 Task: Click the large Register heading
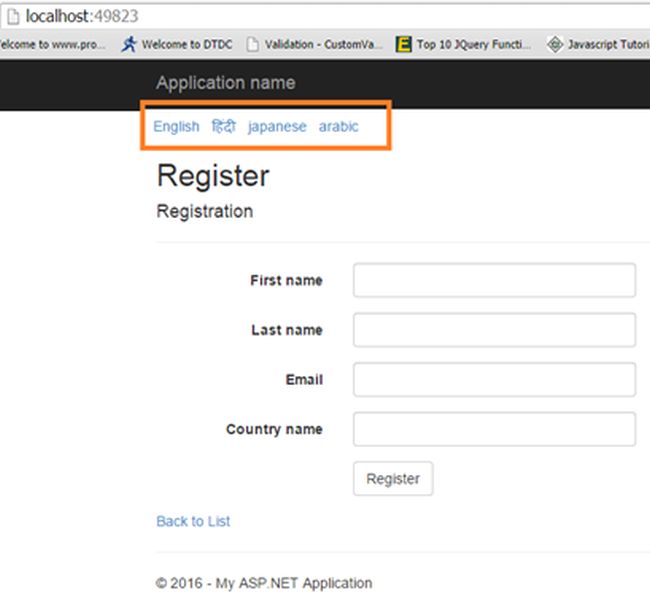pyautogui.click(x=213, y=175)
